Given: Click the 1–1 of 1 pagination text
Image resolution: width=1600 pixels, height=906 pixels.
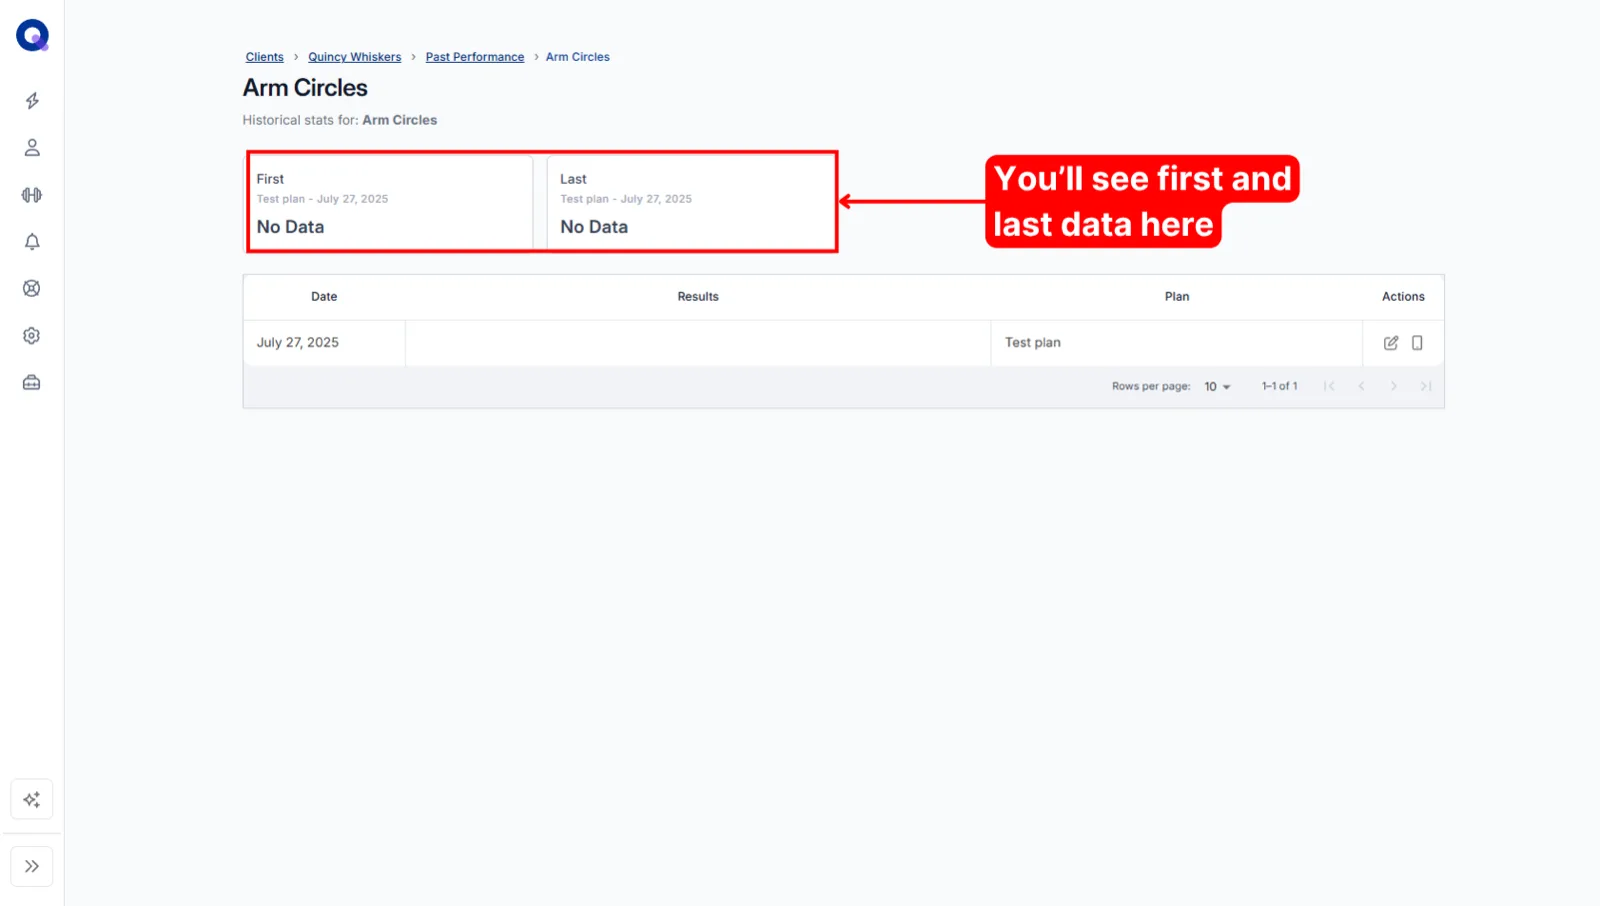Looking at the screenshot, I should [x=1280, y=387].
